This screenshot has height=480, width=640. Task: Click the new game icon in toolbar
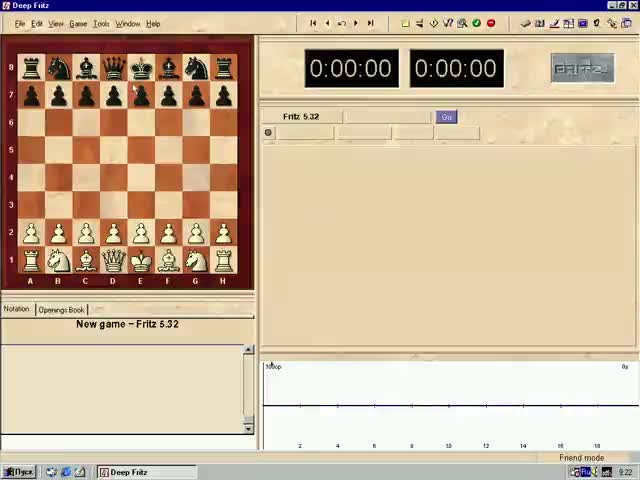tap(405, 23)
